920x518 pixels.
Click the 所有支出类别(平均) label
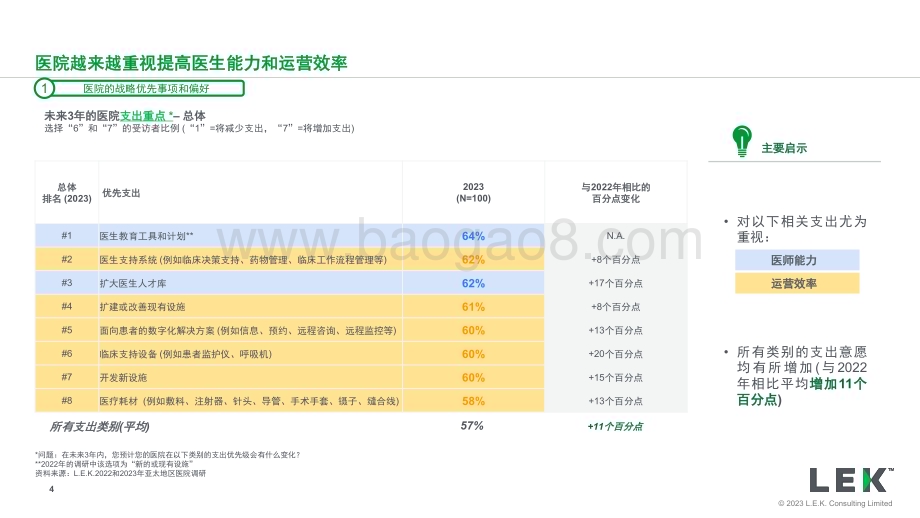[99, 426]
